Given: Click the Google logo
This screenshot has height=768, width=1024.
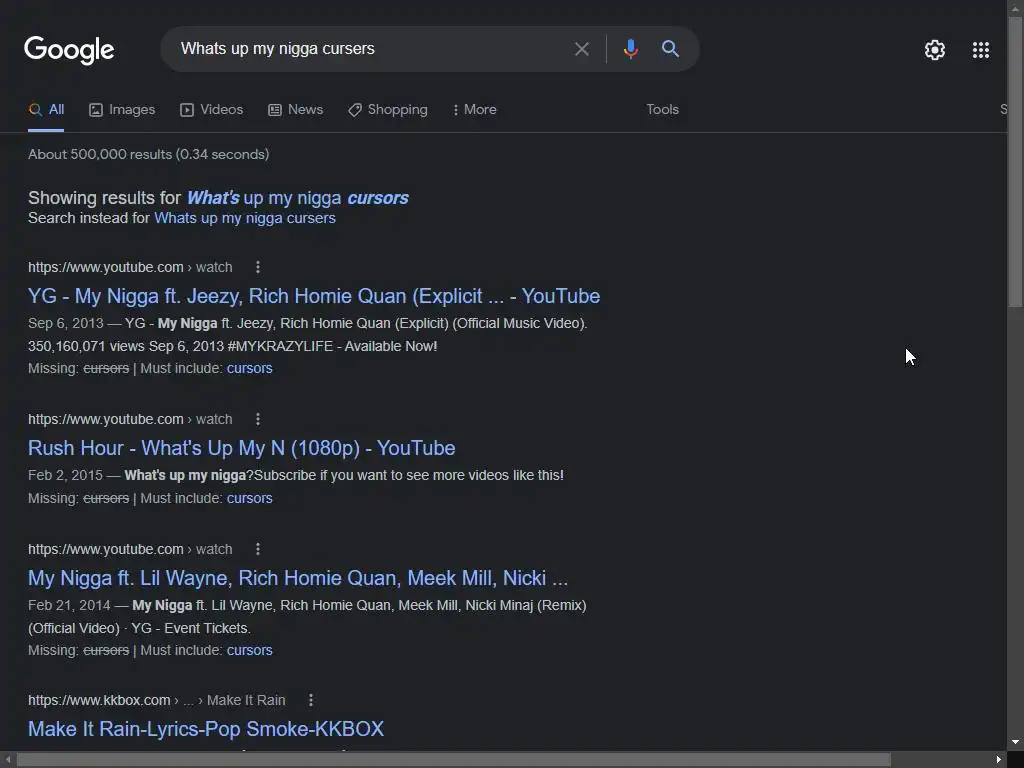Looking at the screenshot, I should pos(69,50).
